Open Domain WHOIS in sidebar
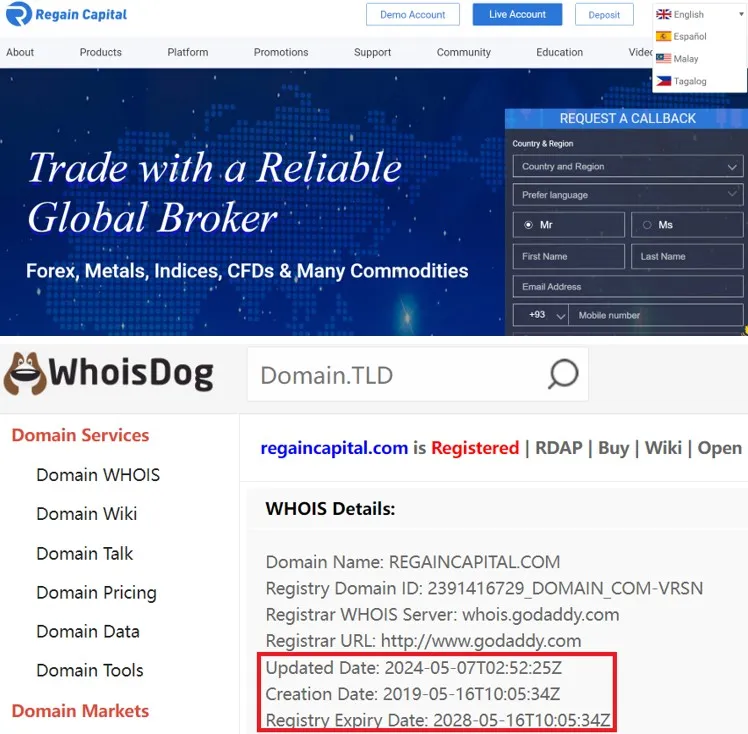The height and width of the screenshot is (734, 748). [98, 475]
